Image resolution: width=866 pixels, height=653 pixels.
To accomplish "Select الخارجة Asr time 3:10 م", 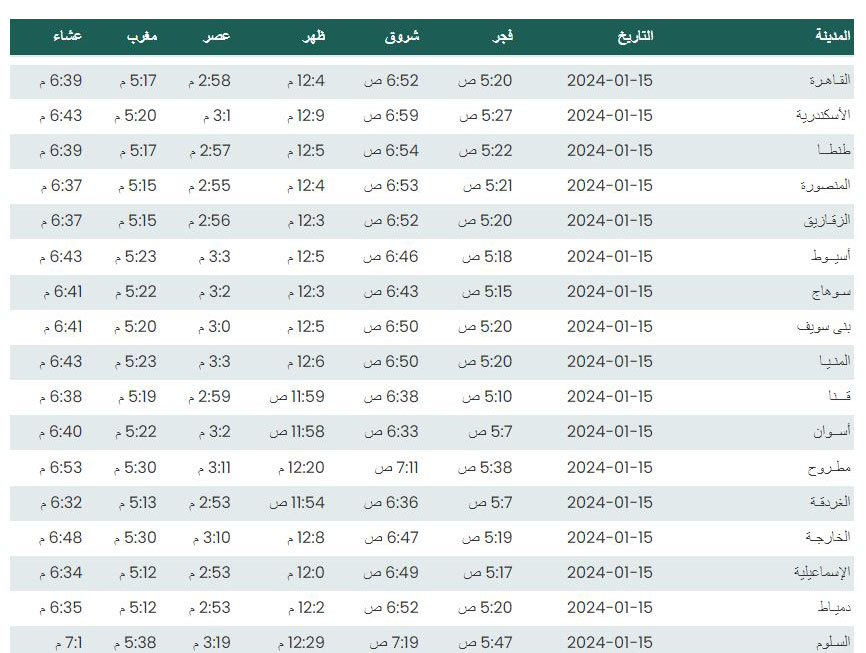I will (212, 538).
